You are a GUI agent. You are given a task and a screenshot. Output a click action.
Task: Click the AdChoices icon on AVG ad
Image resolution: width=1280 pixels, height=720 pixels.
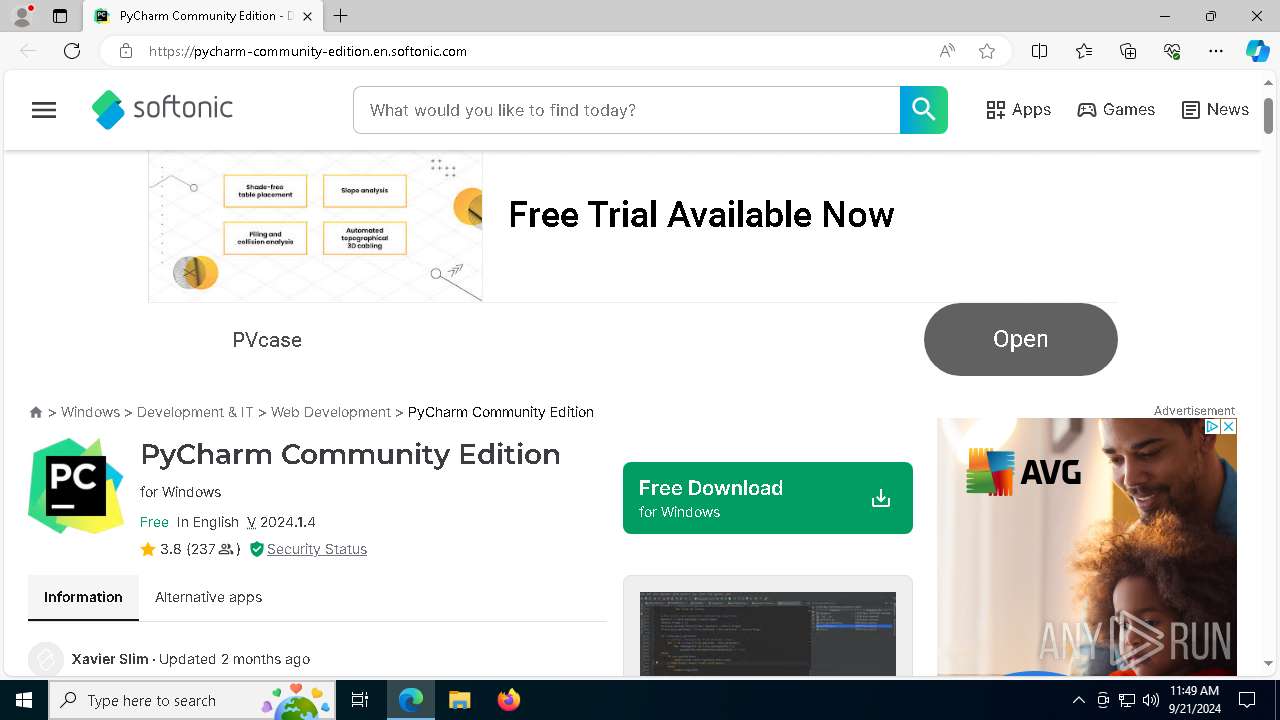click(1212, 426)
